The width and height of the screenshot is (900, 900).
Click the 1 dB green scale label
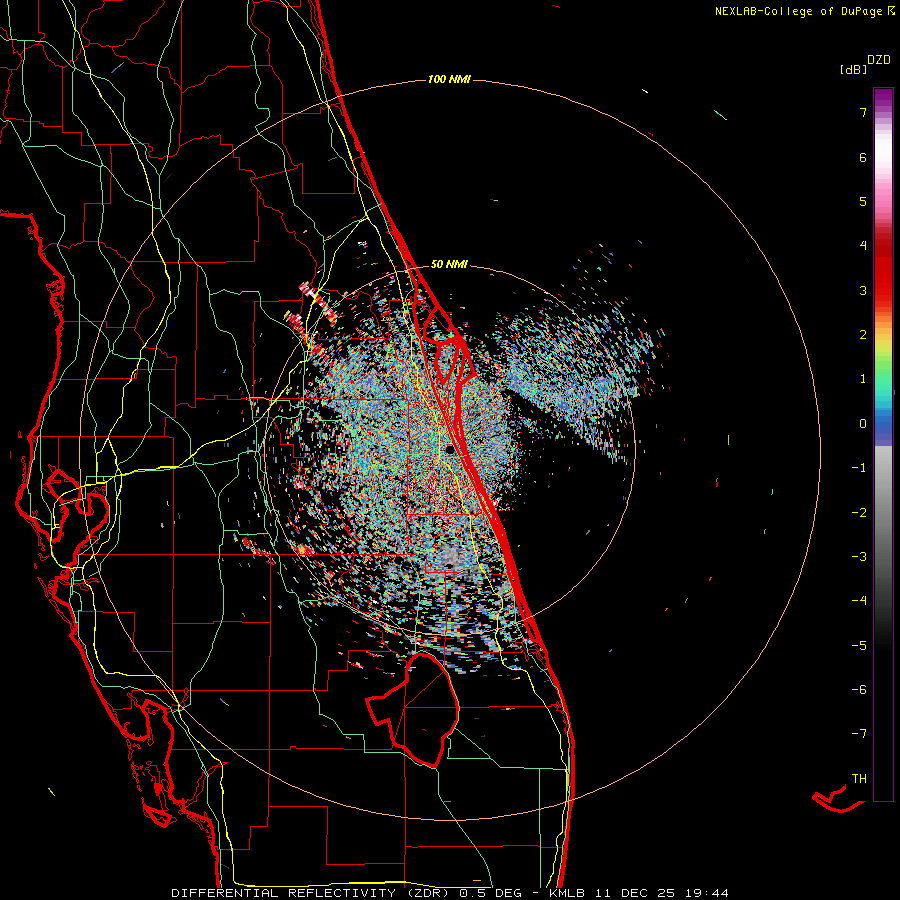click(x=863, y=379)
